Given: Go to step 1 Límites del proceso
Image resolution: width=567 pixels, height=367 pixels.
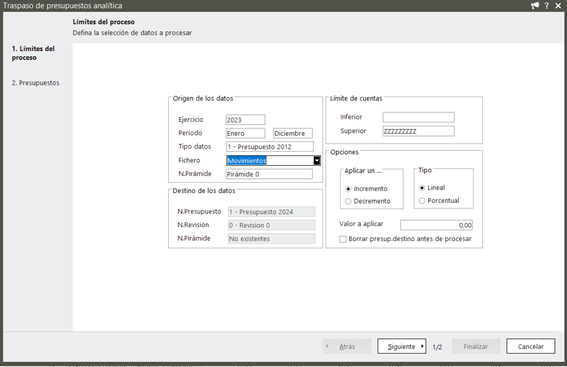Looking at the screenshot, I should click(x=33, y=53).
